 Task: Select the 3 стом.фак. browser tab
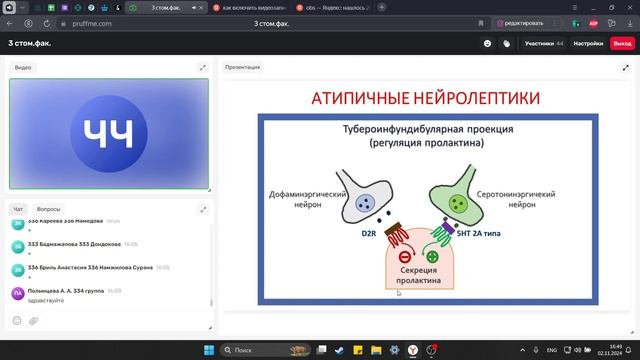pos(166,8)
